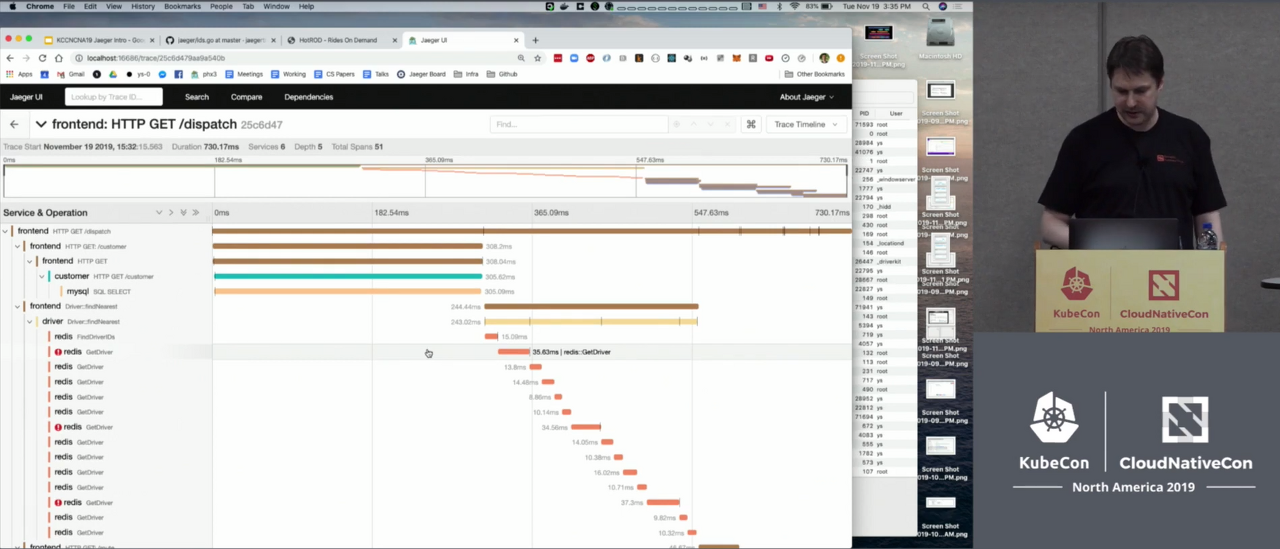Screen dimensions: 1280x549
Task: Open the Jaeger Compare page
Action: point(246,97)
